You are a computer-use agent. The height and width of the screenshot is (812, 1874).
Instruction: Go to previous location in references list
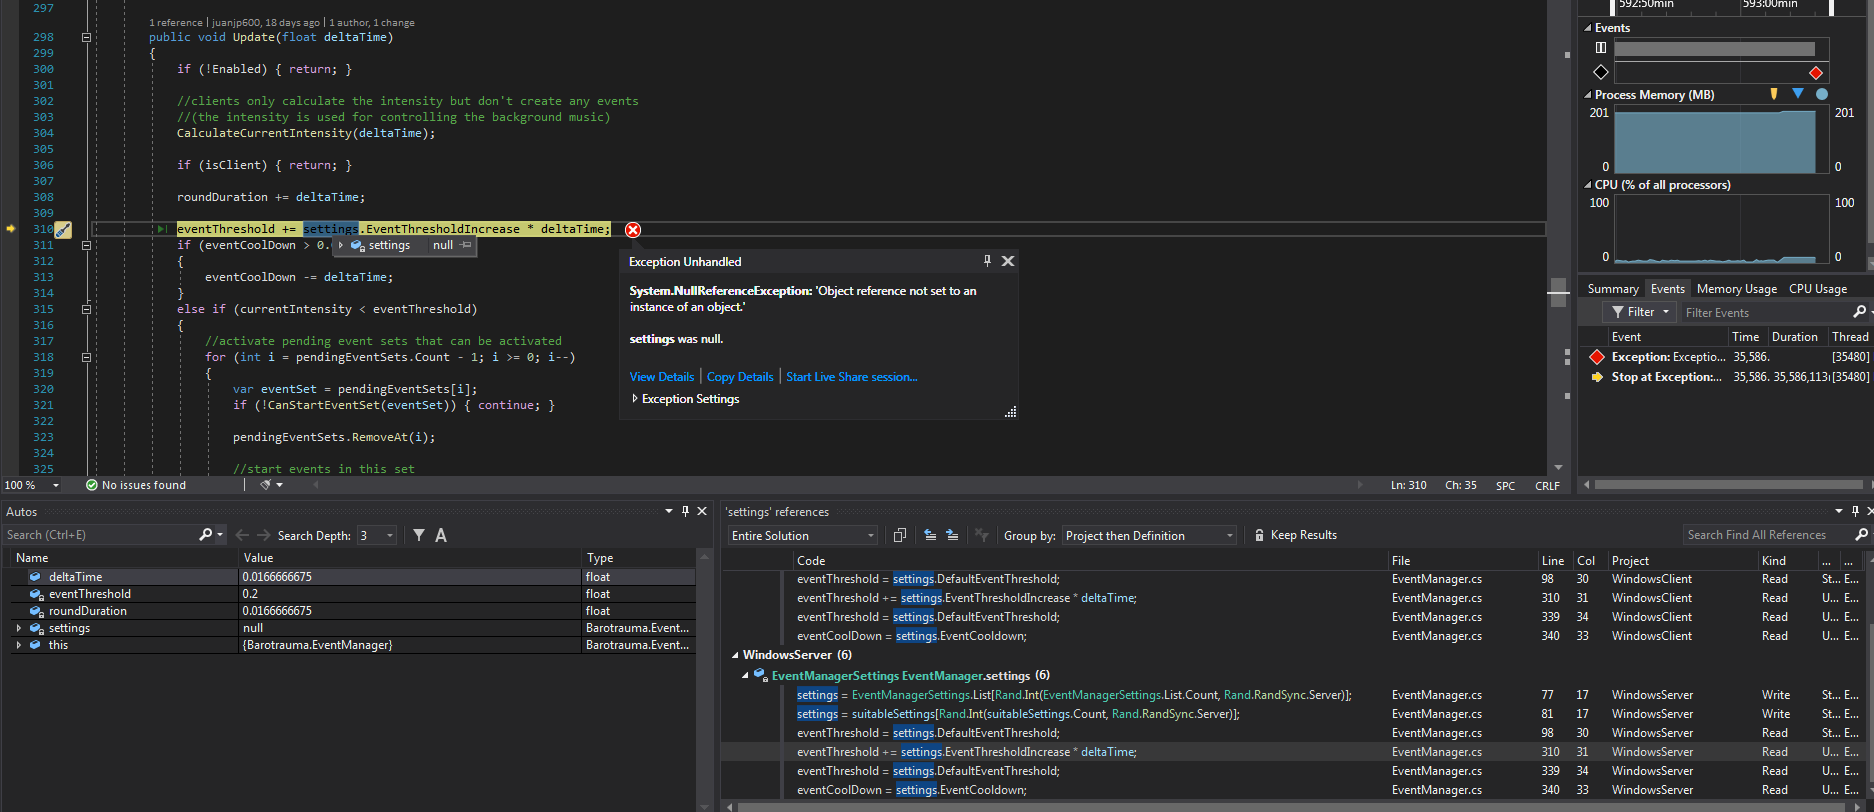pos(930,535)
